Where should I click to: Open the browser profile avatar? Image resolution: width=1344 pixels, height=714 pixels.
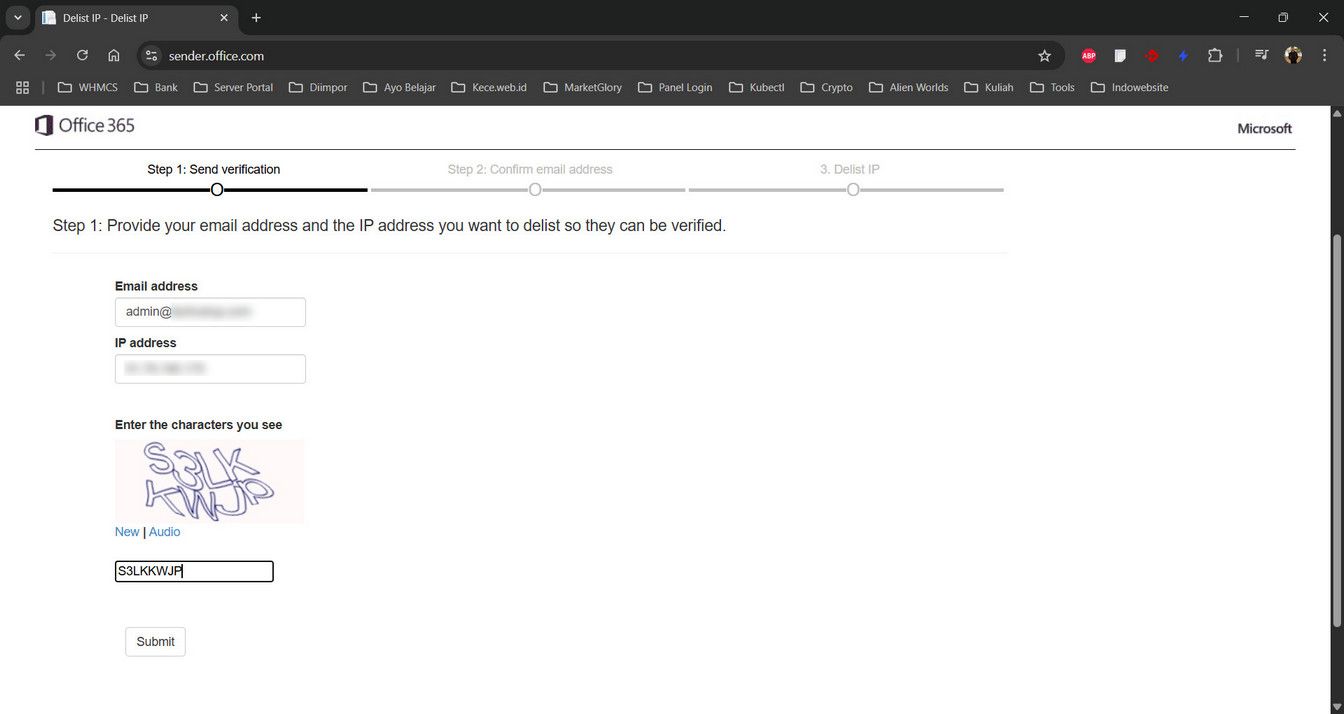pyautogui.click(x=1293, y=56)
